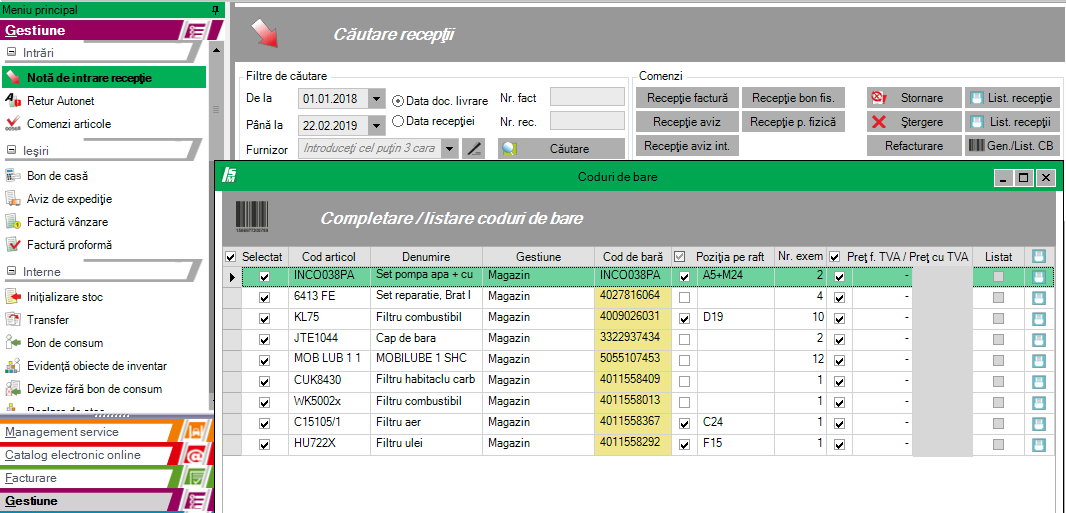1066x513 pixels.
Task: Click the Căutare button
Action: (x=562, y=149)
